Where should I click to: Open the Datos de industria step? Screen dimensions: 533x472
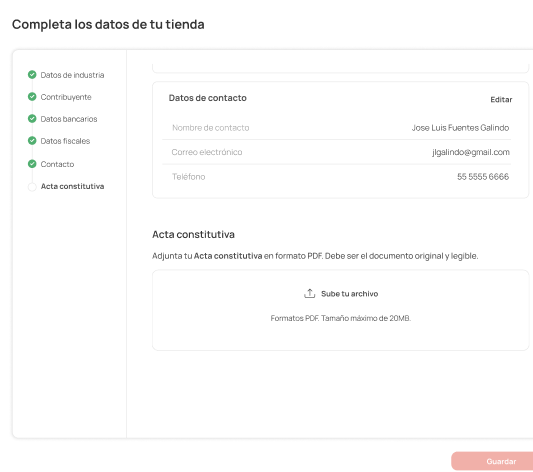tap(72, 75)
